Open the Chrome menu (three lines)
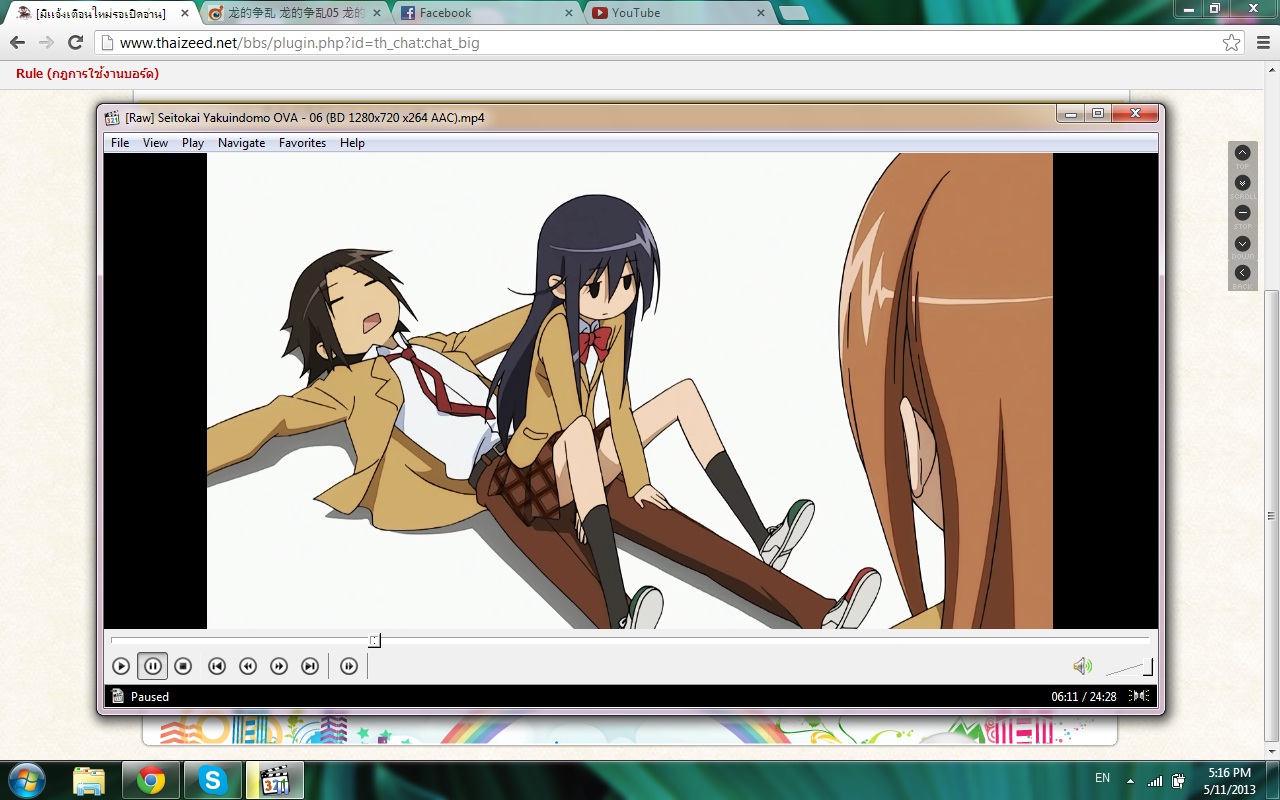 (1261, 43)
